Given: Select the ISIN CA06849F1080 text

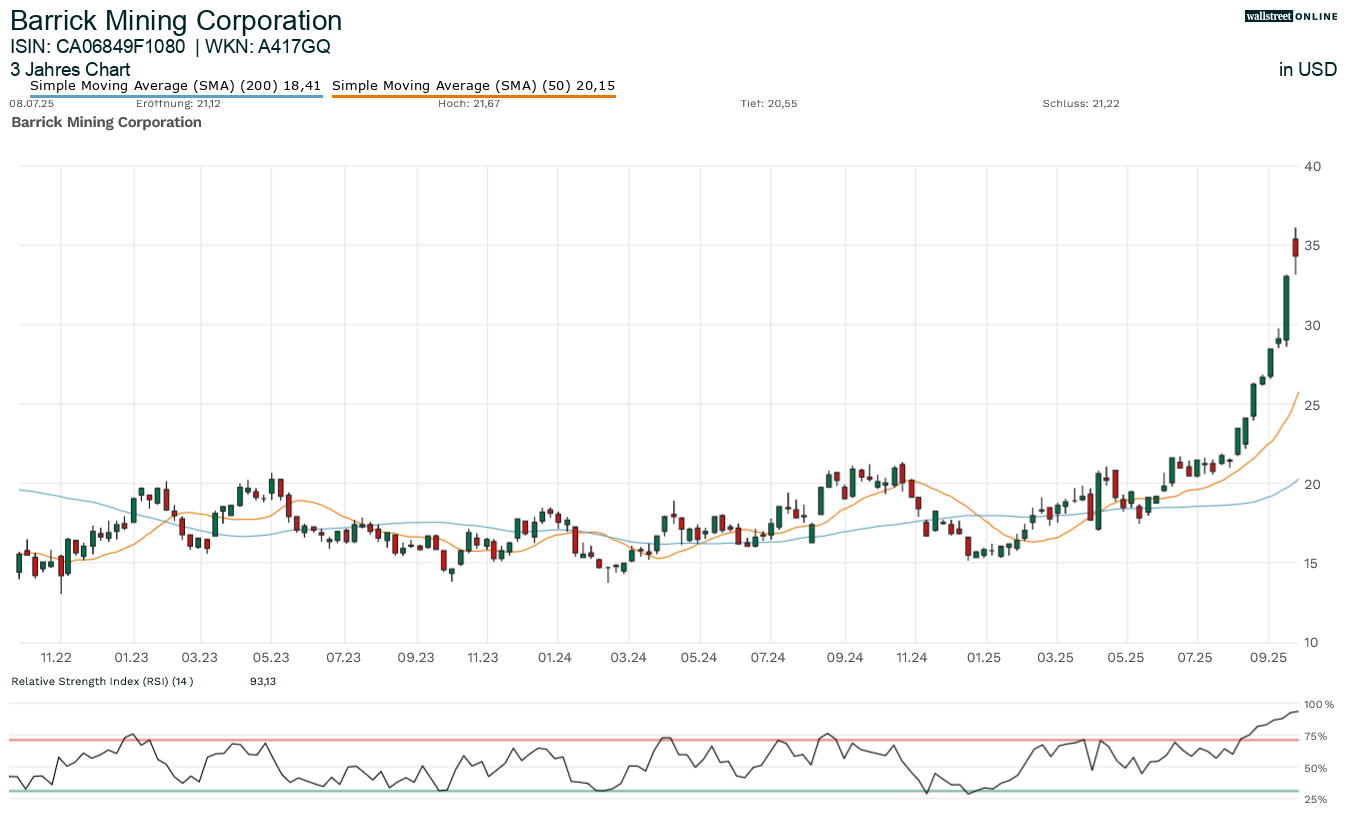Looking at the screenshot, I should tap(98, 46).
